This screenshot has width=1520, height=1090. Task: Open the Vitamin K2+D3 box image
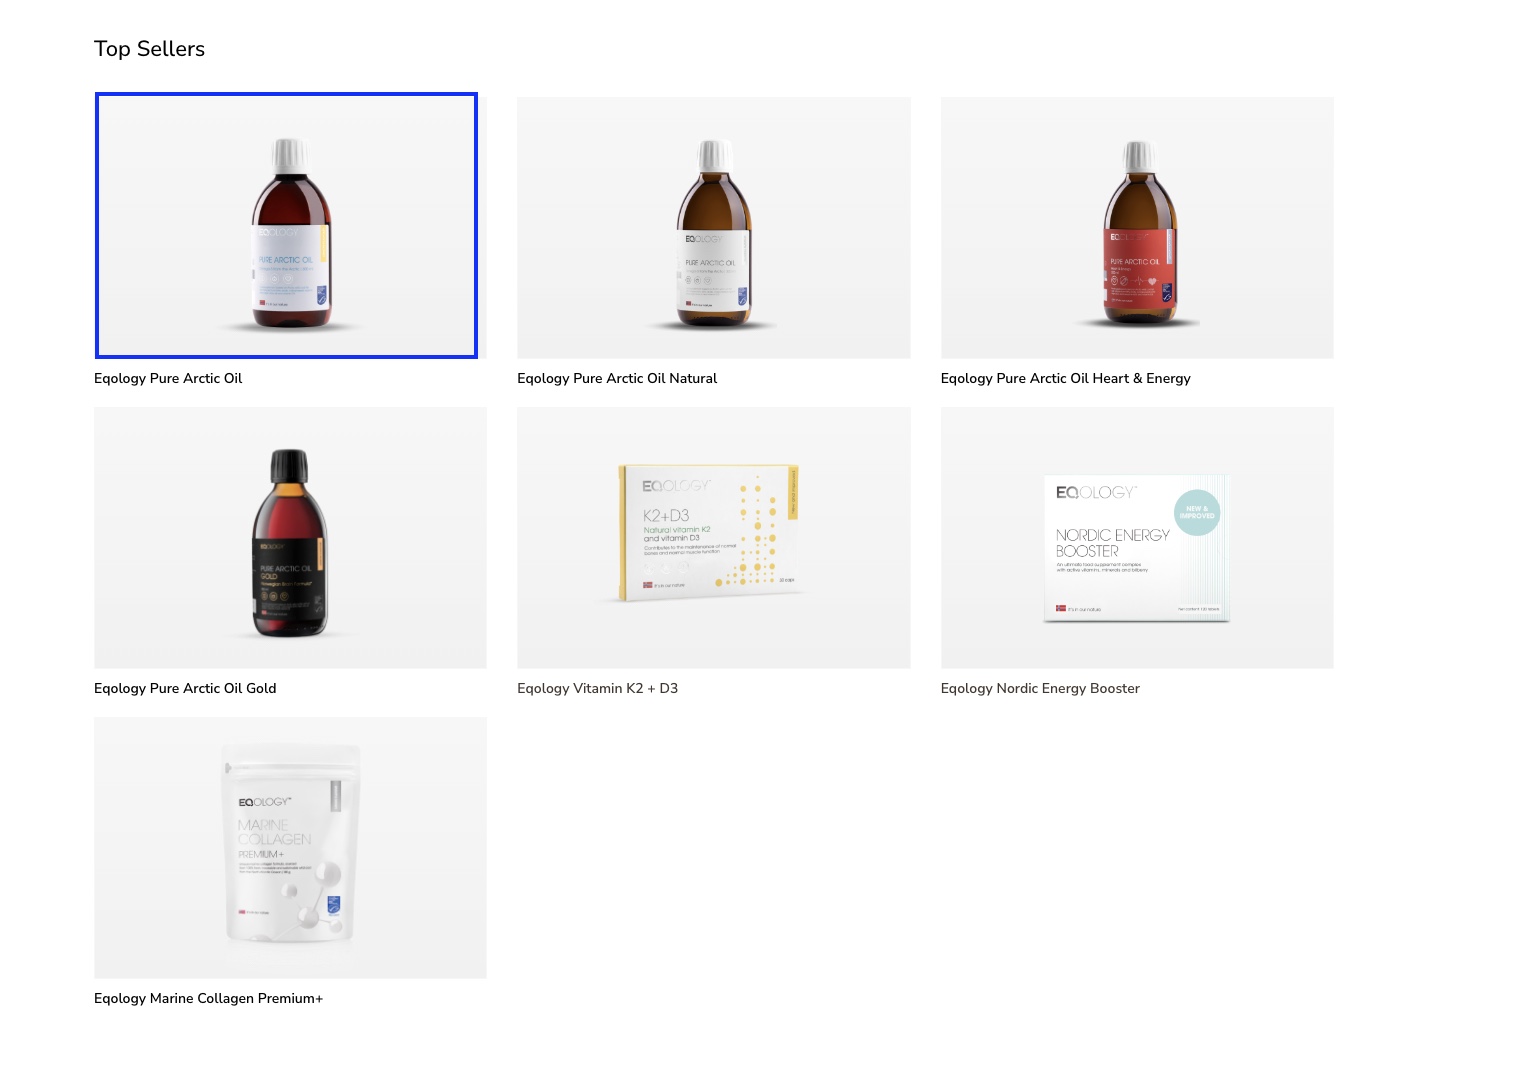(x=713, y=538)
